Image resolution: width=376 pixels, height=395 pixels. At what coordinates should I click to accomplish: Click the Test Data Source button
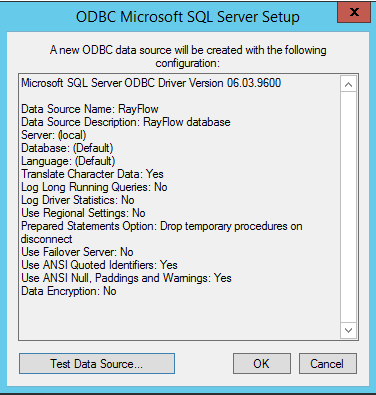(x=97, y=363)
